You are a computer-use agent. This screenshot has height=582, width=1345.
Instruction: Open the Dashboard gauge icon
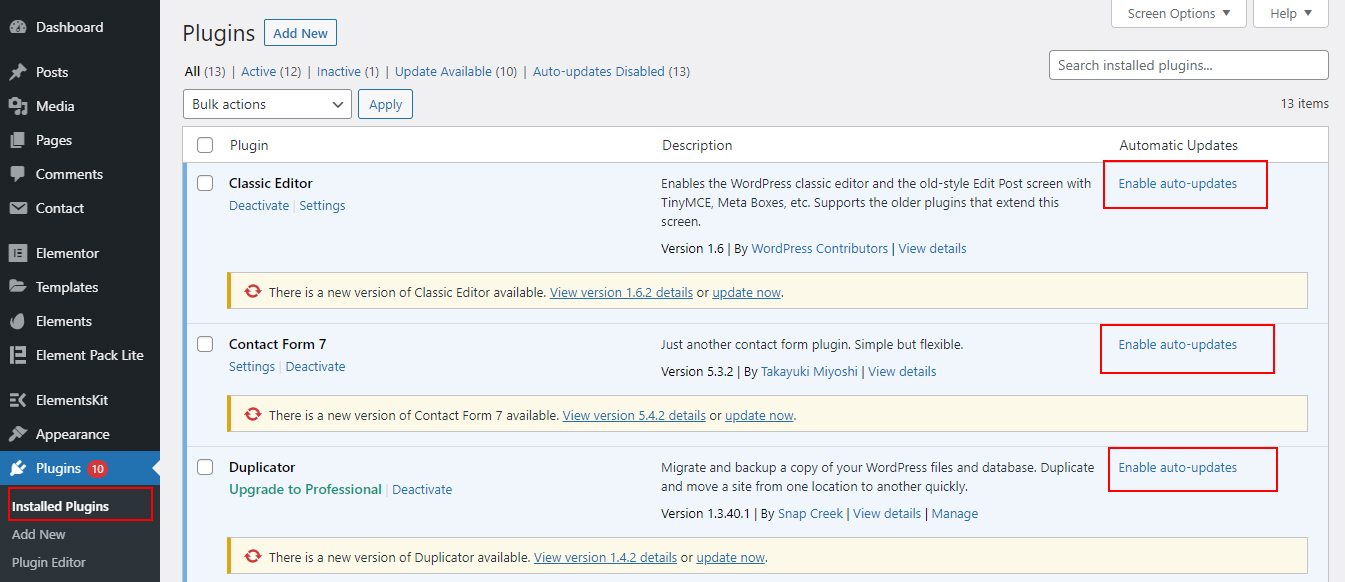pyautogui.click(x=17, y=27)
